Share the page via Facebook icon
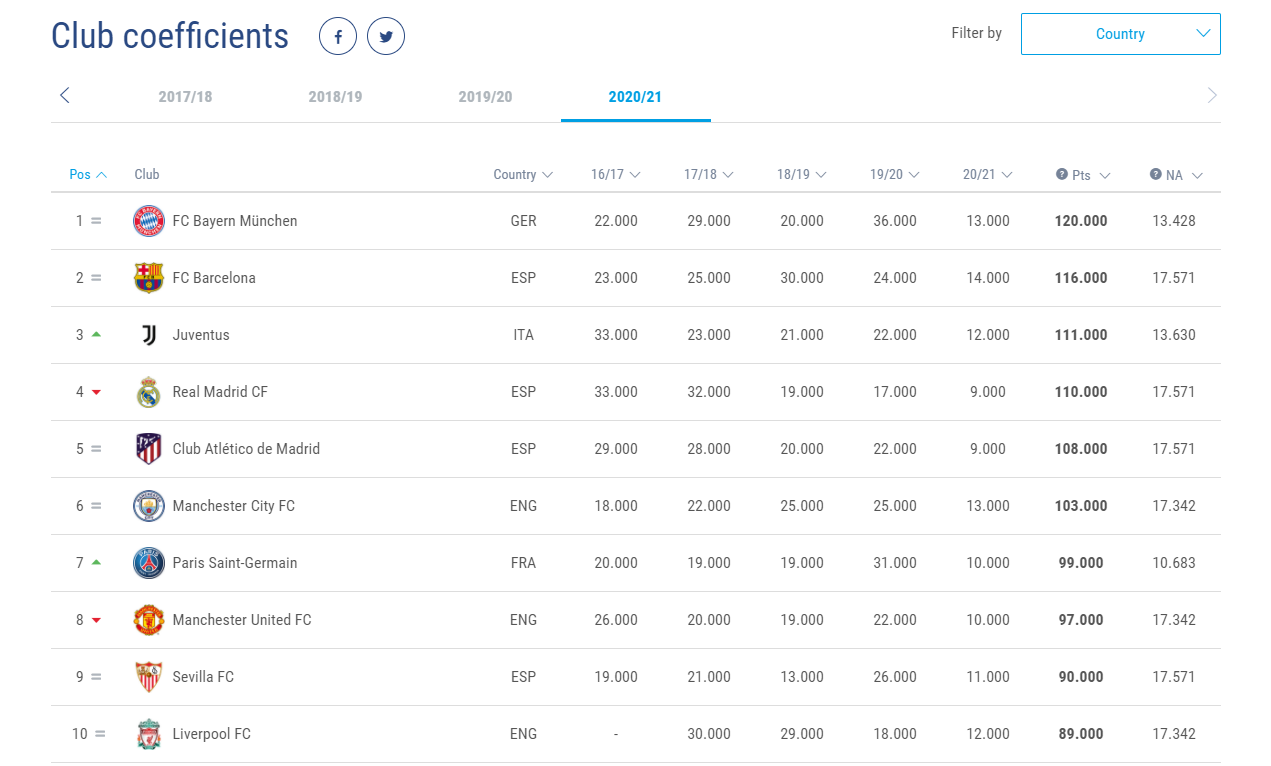The height and width of the screenshot is (766, 1271). point(338,37)
